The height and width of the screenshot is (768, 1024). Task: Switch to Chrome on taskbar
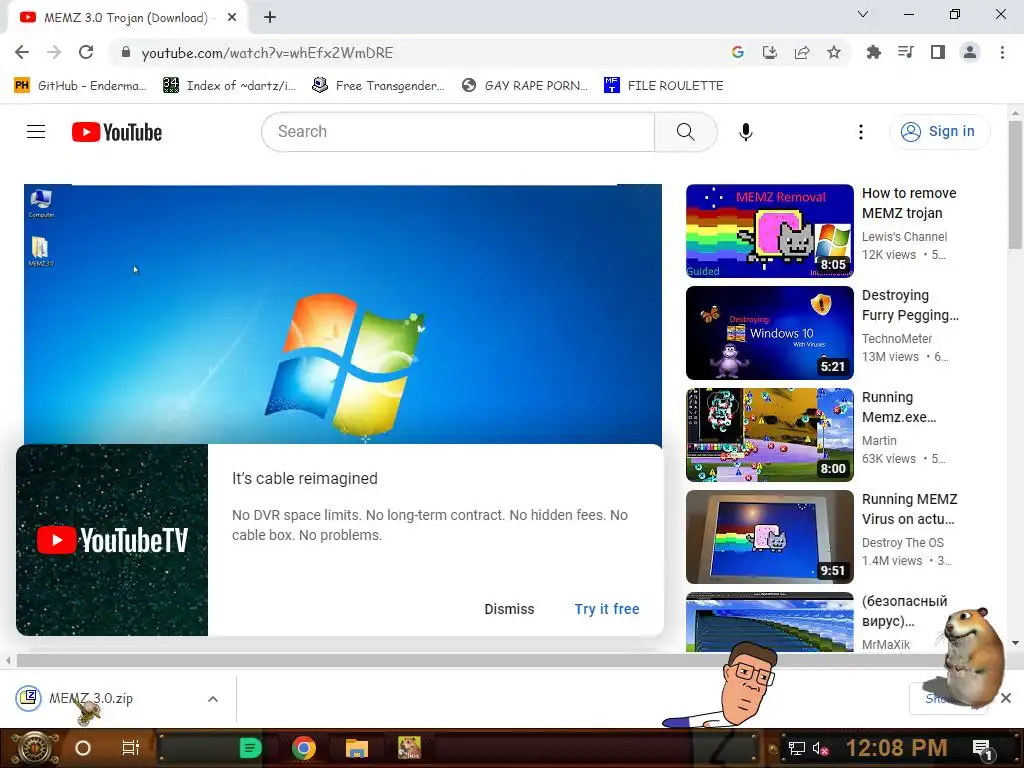tap(304, 748)
